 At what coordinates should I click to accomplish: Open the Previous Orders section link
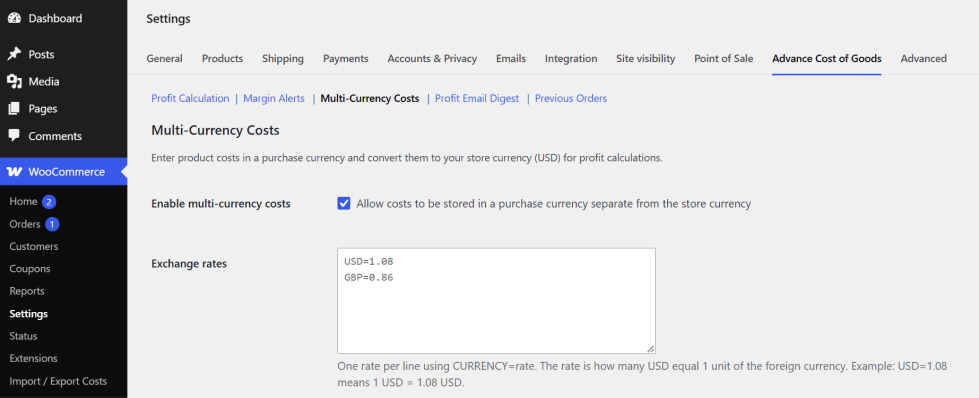[571, 99]
